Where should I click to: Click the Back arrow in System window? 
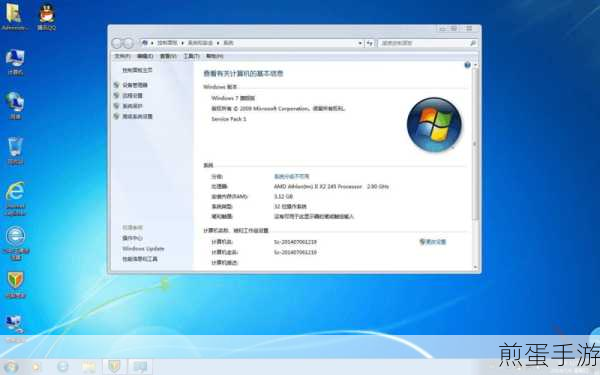pyautogui.click(x=117, y=43)
